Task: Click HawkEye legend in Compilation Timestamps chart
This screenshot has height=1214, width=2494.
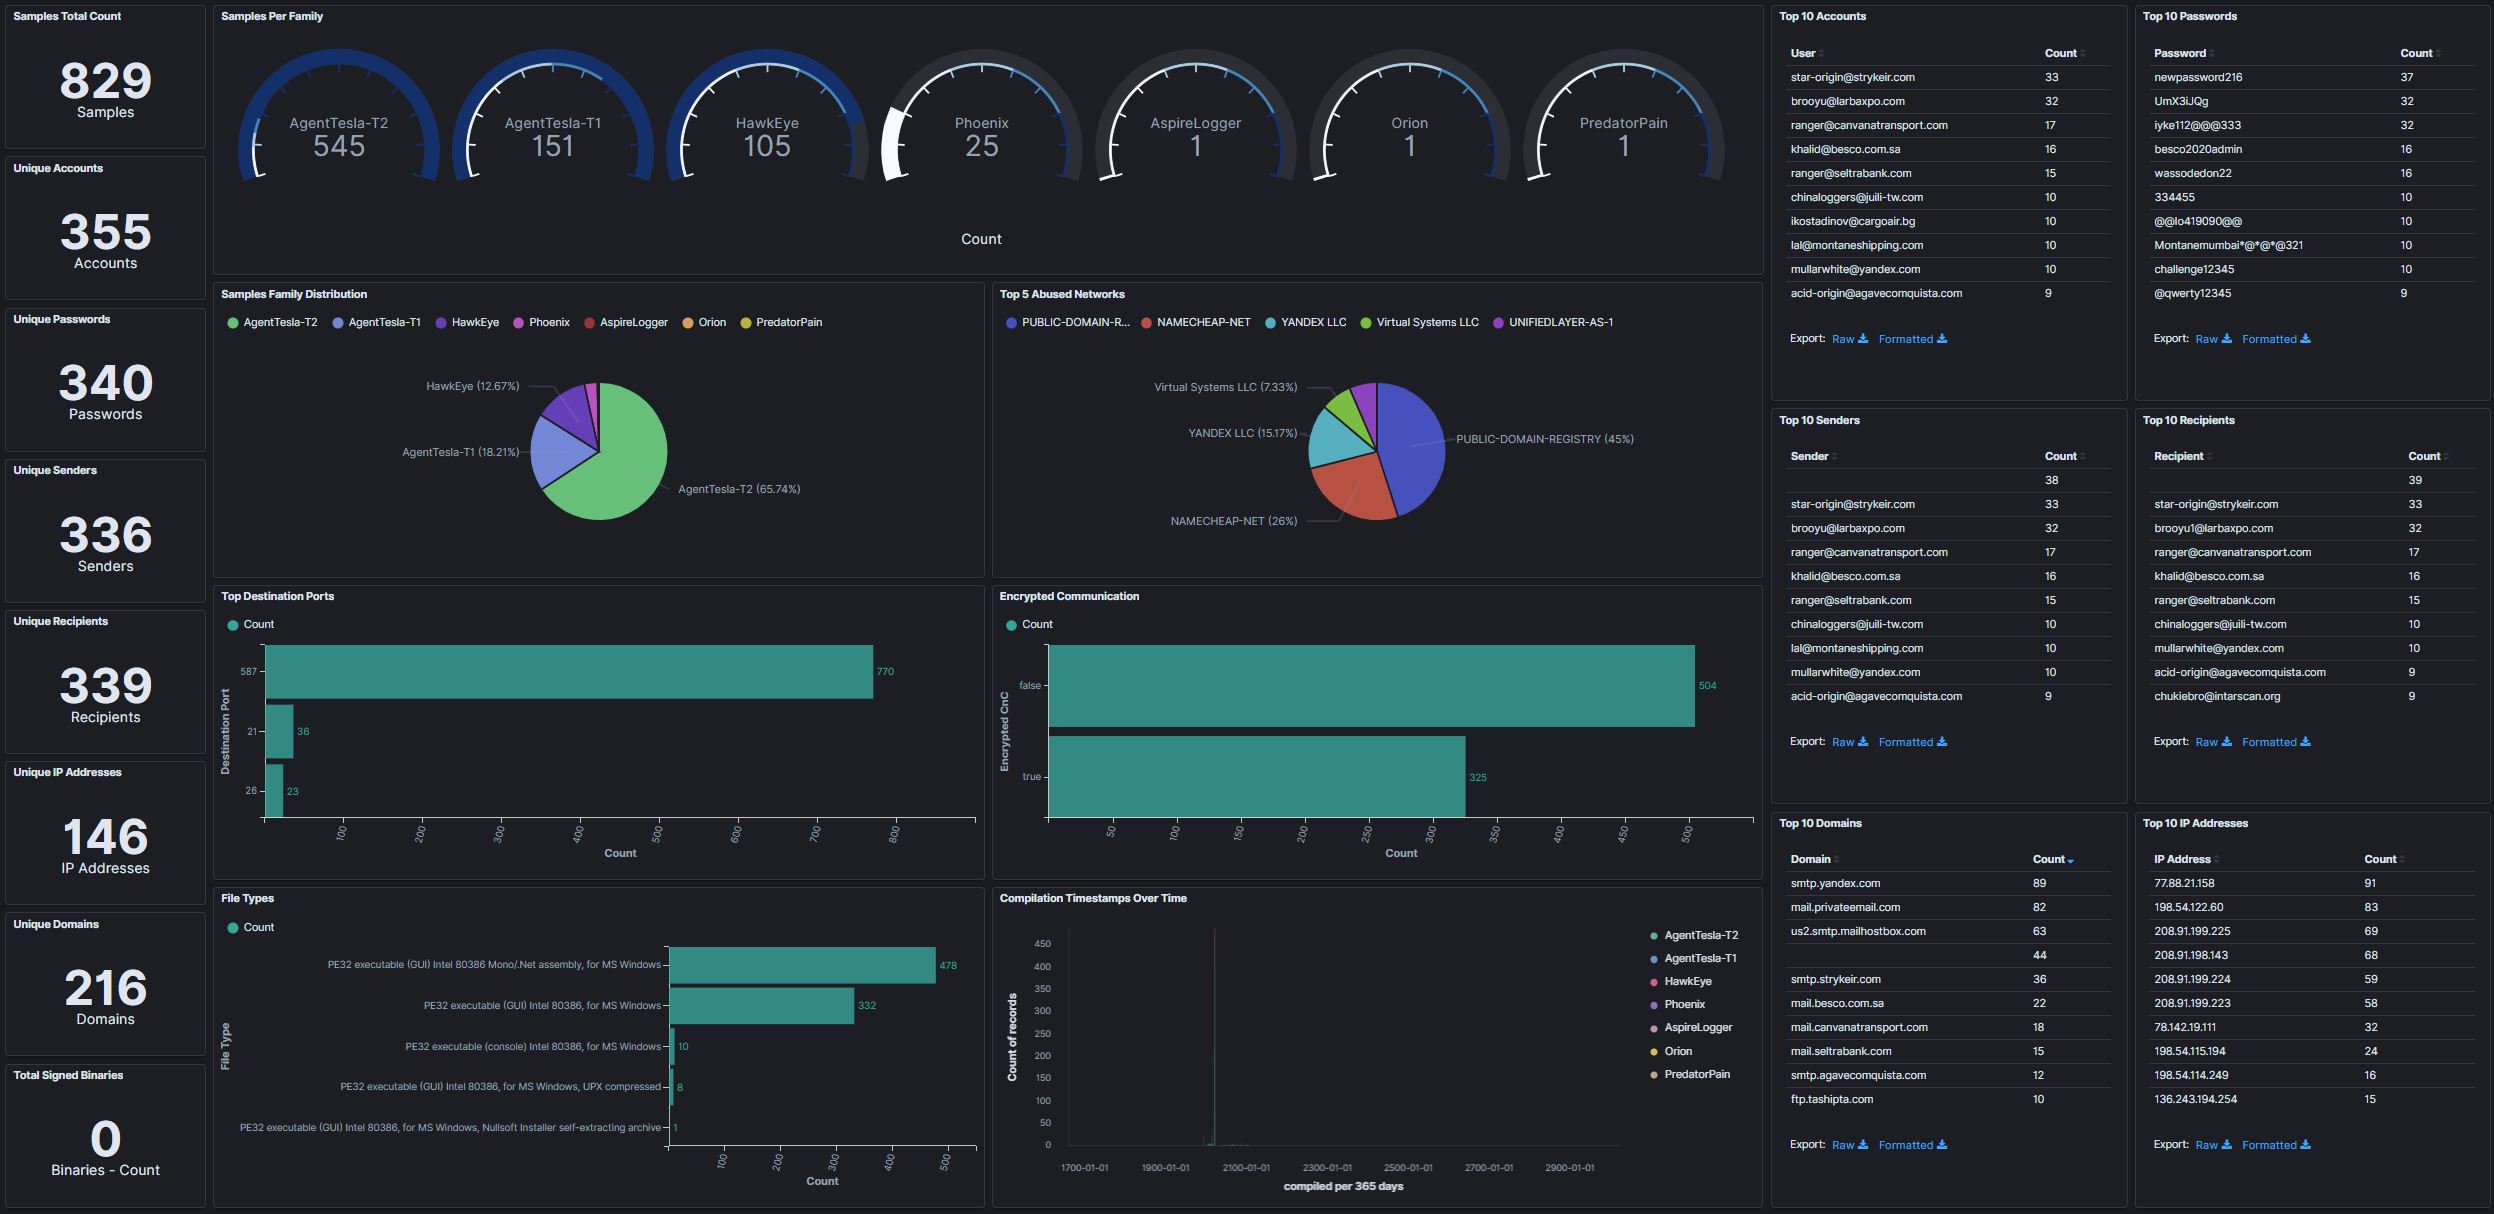Action: coord(1681,981)
